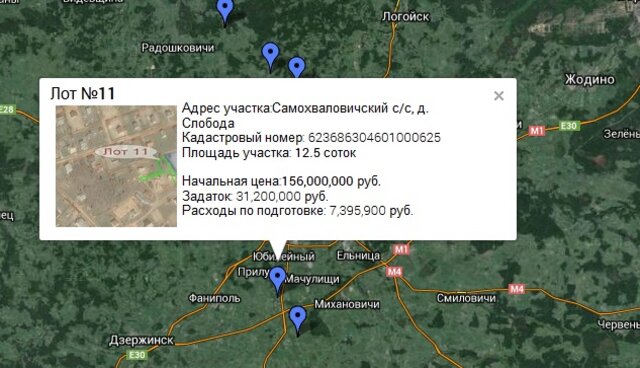Click the Смиловичи town label

point(466,298)
